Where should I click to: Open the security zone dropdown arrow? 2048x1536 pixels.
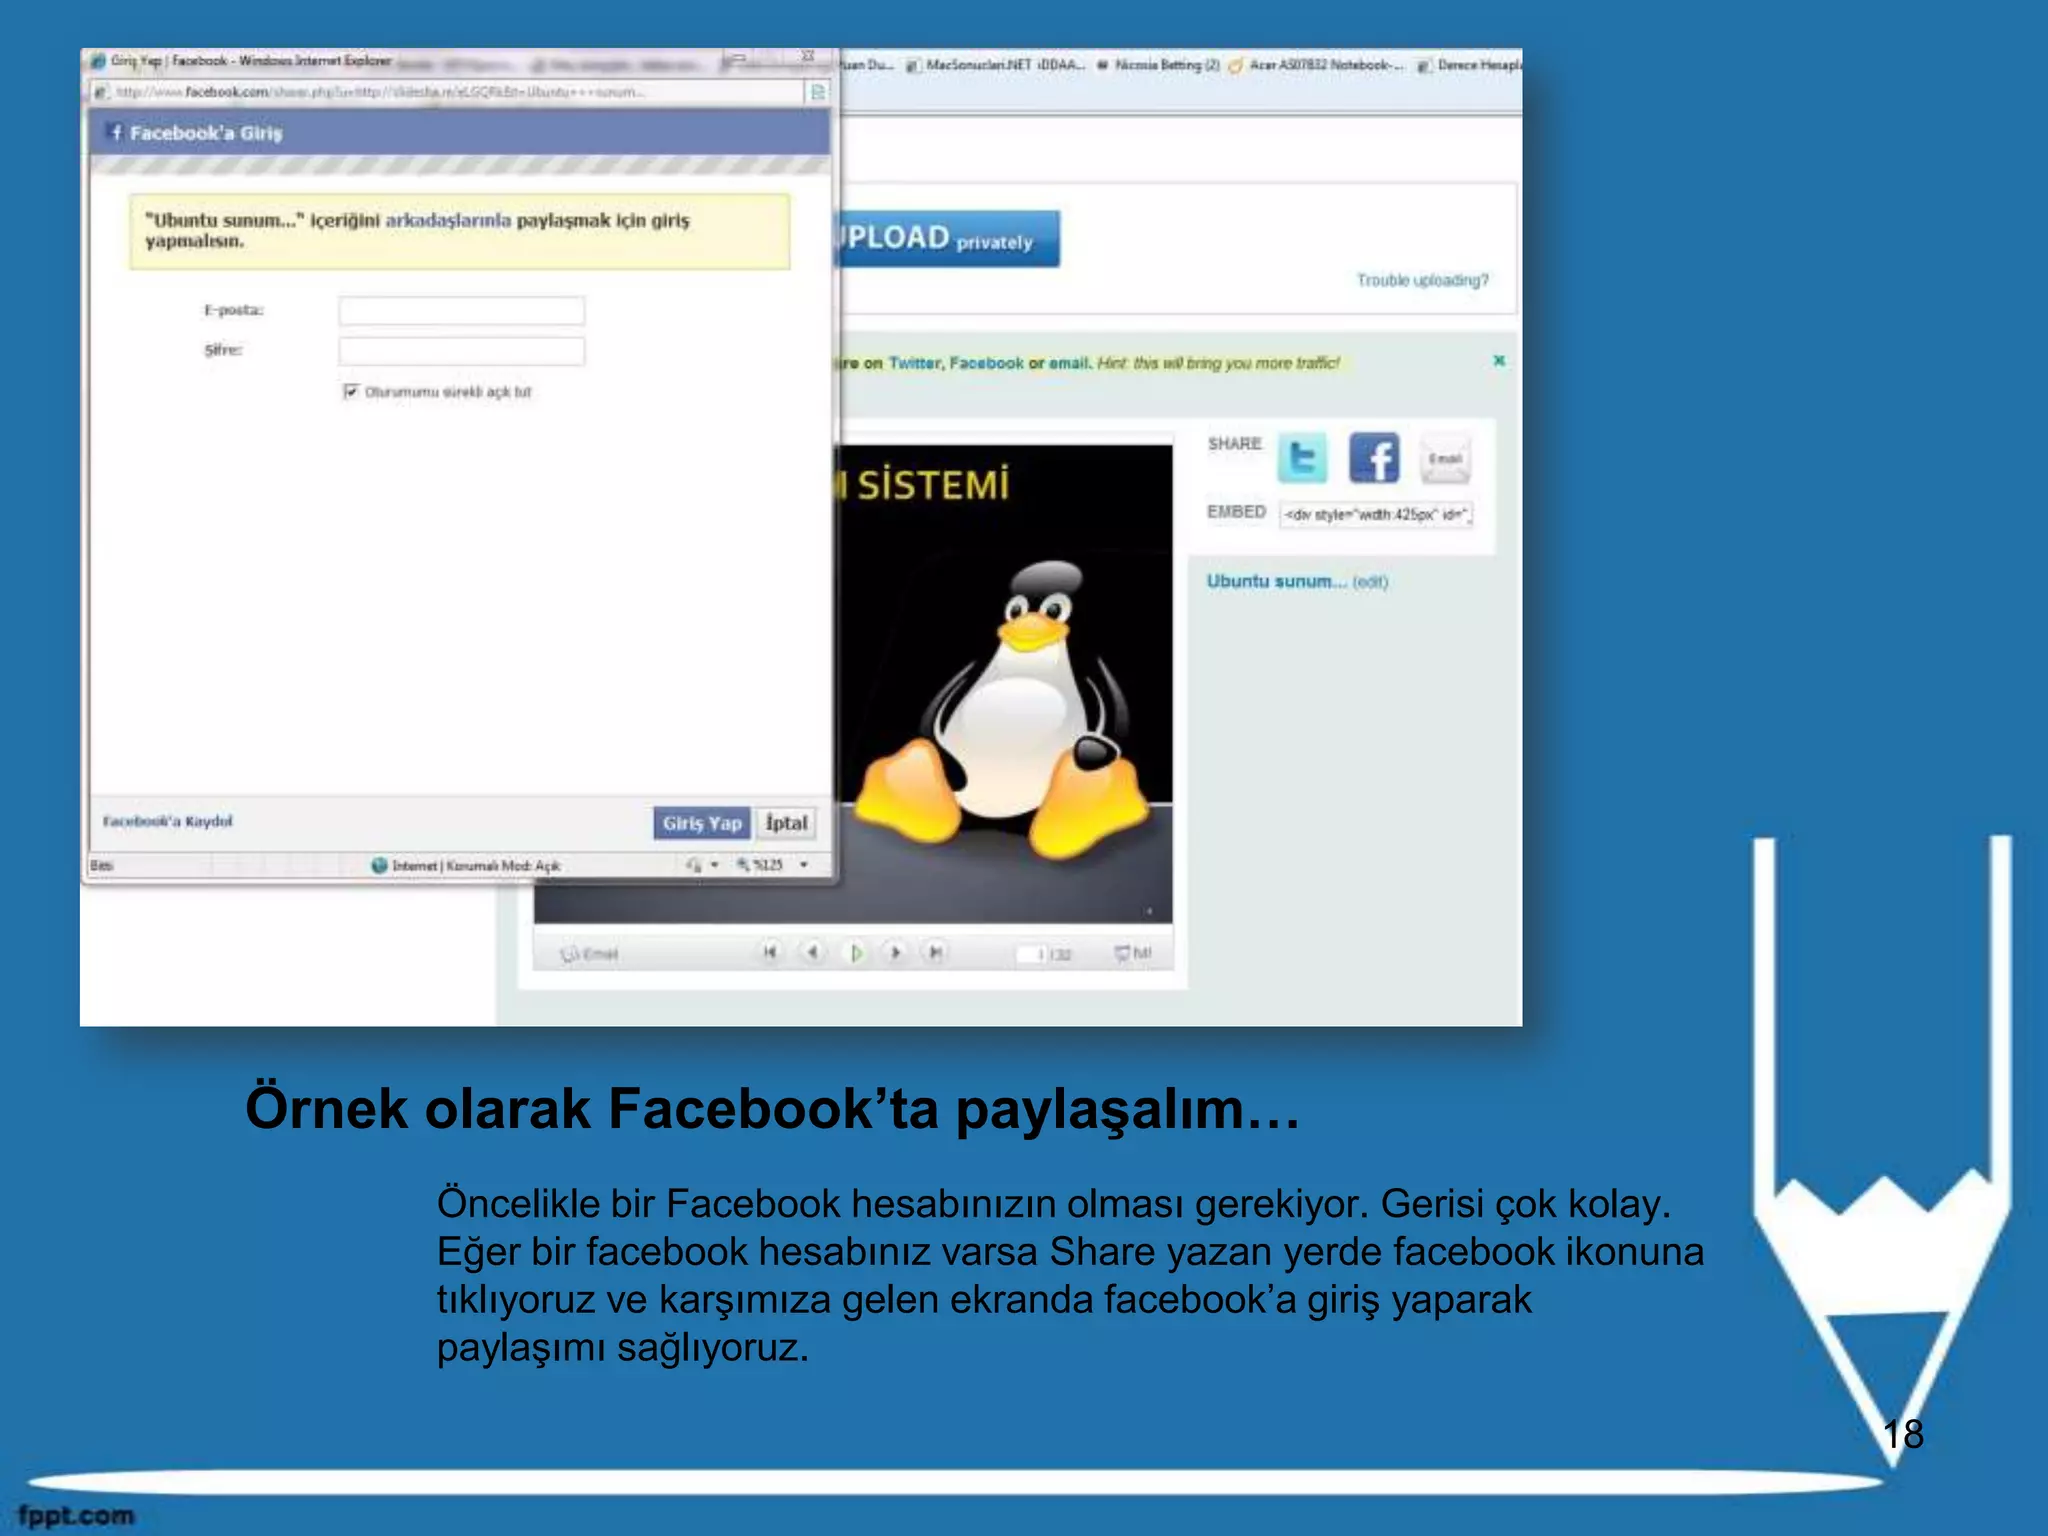pyautogui.click(x=715, y=865)
